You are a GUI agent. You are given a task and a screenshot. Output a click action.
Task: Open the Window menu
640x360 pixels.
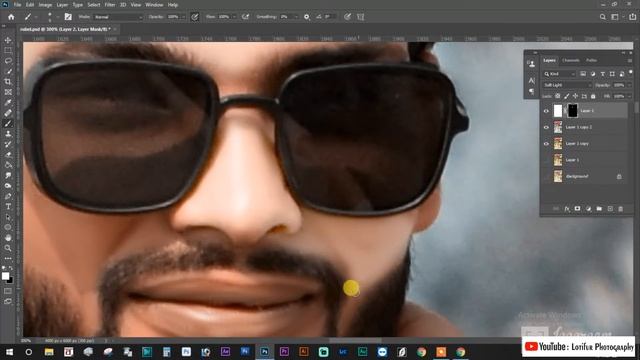tap(154, 5)
